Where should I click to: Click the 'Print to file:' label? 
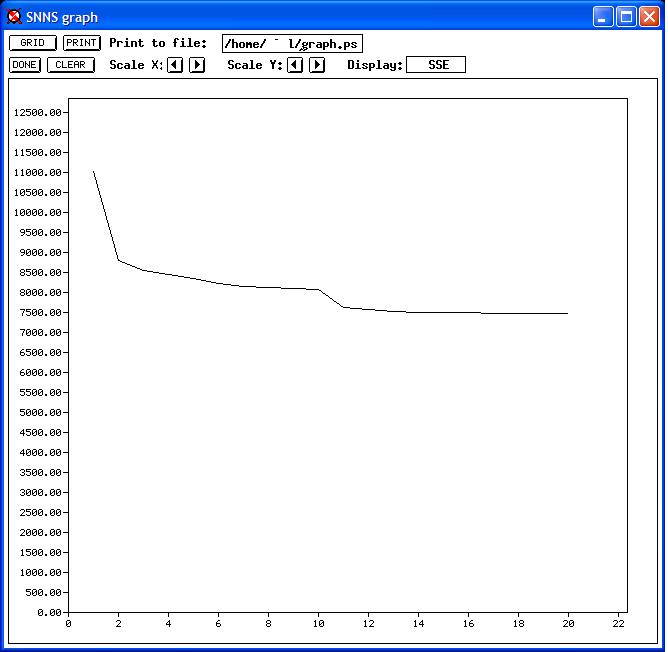click(x=158, y=43)
